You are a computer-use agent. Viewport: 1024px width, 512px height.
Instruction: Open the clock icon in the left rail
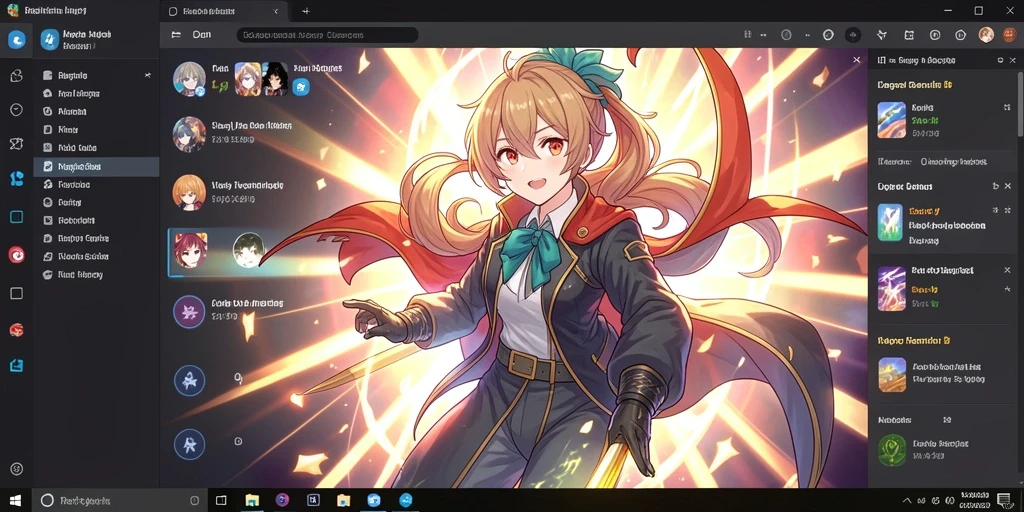[17, 110]
